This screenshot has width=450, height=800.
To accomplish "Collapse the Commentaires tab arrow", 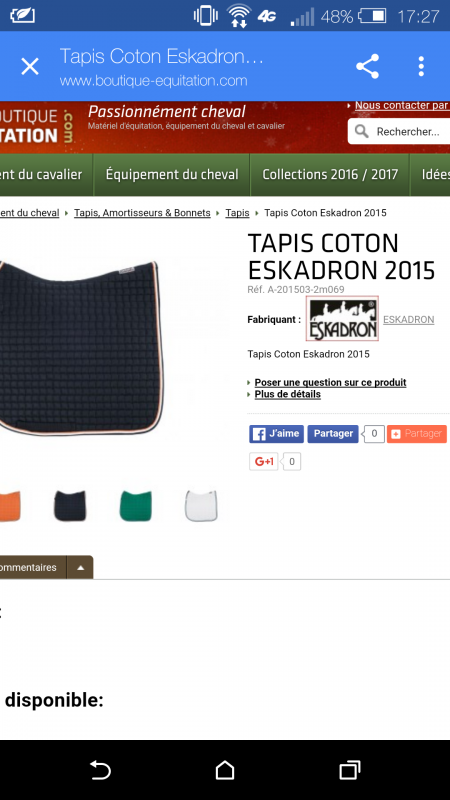I will click(81, 567).
